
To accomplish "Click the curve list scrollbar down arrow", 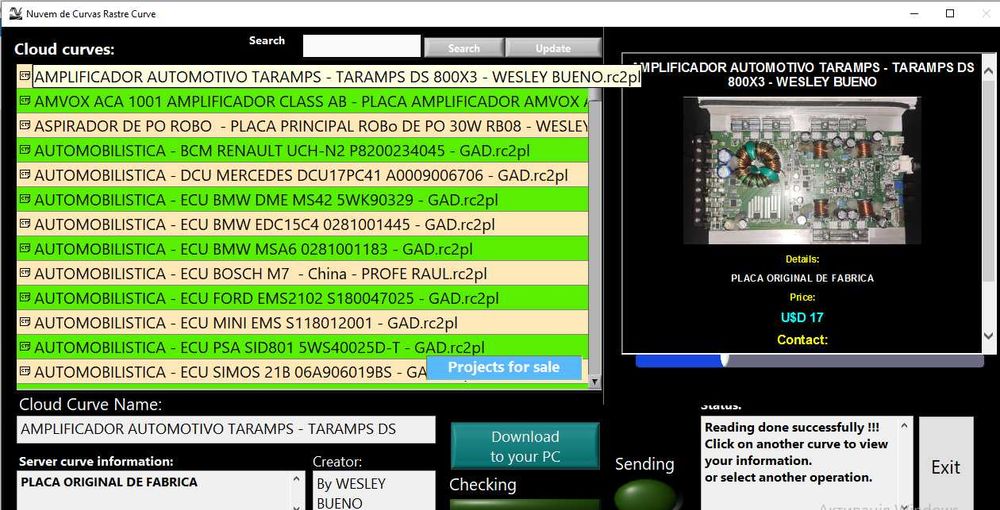I will pos(594,381).
